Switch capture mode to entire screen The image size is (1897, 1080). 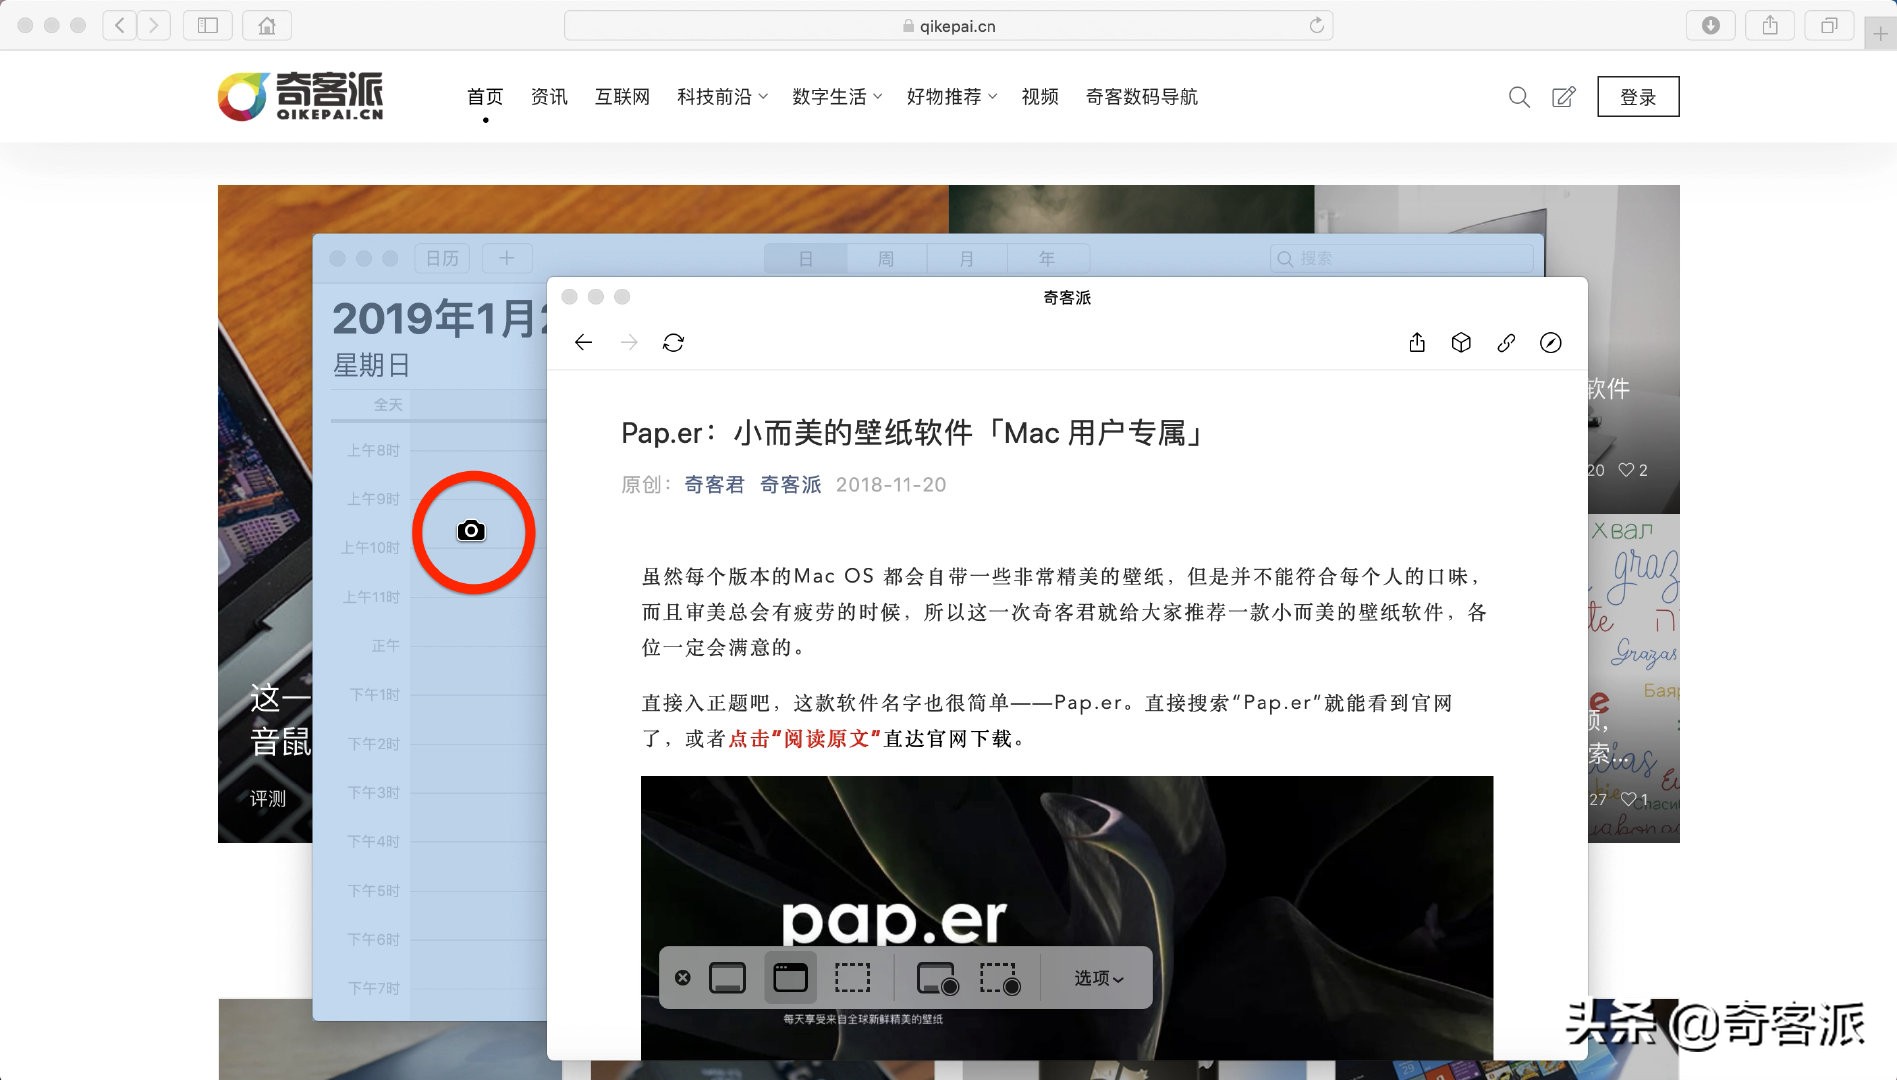[727, 978]
